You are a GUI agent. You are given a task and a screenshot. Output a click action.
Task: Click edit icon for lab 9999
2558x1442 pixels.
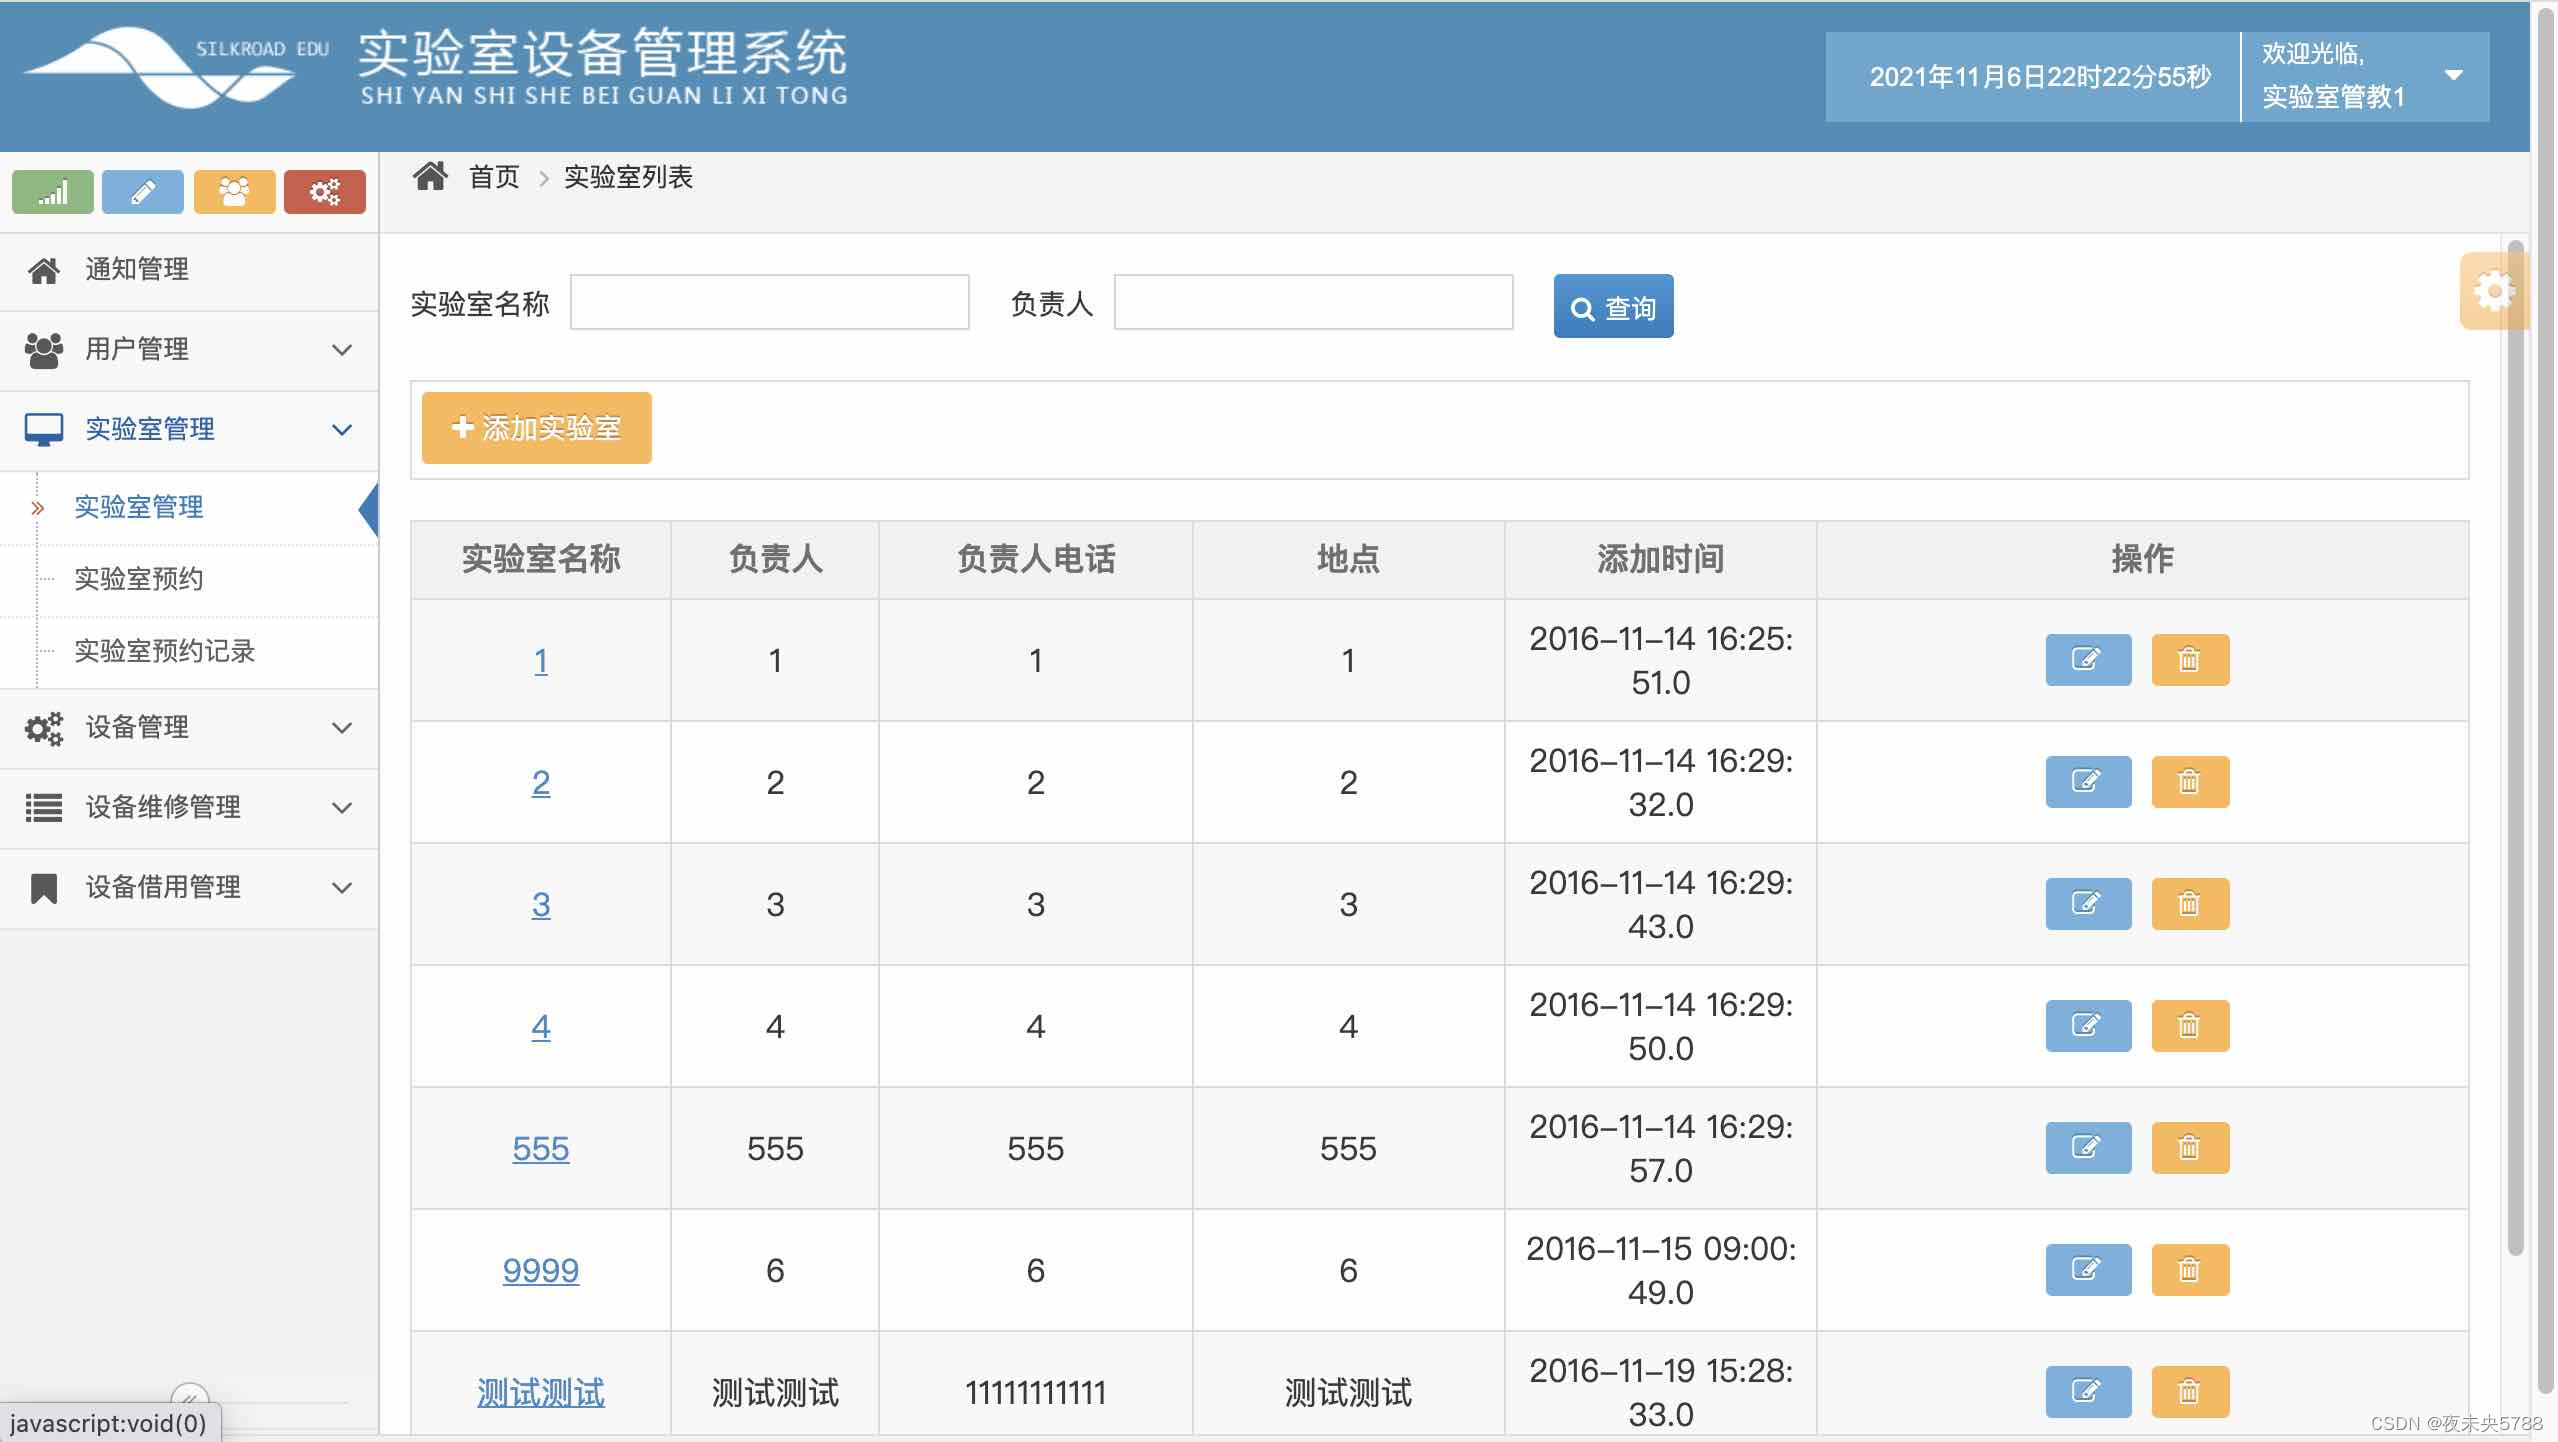coord(2087,1270)
